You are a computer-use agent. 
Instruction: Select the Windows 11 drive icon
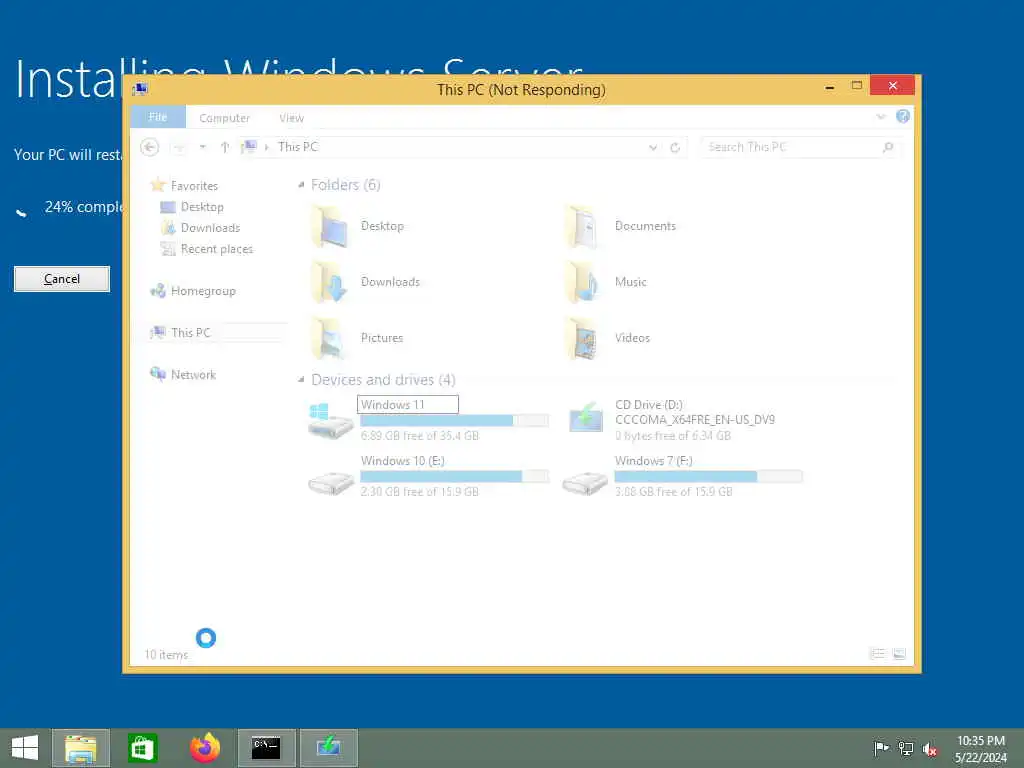click(330, 421)
